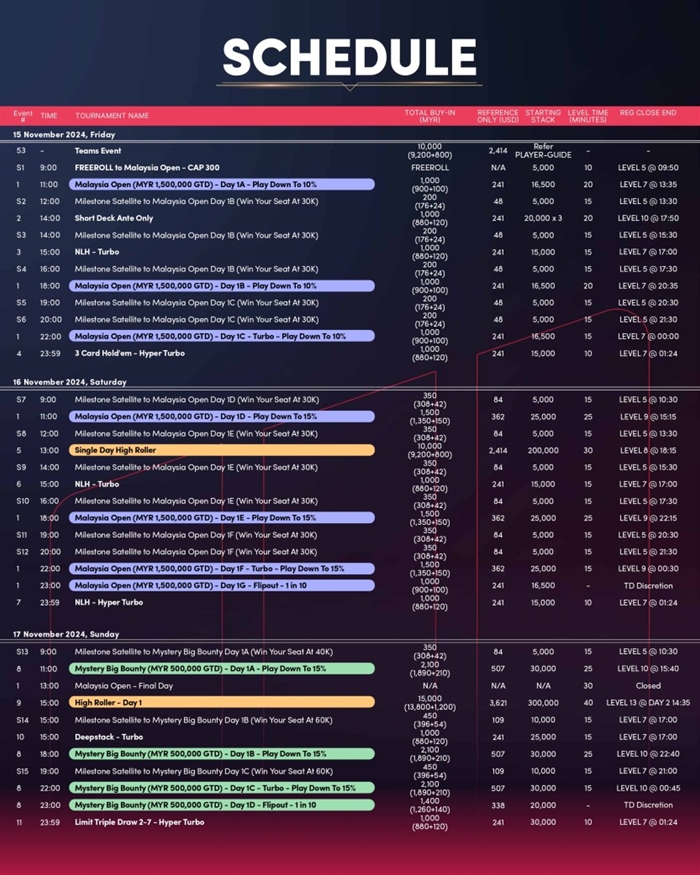The image size is (700, 875).
Task: Click the orange Single Day High Roller bar
Action: point(221,450)
